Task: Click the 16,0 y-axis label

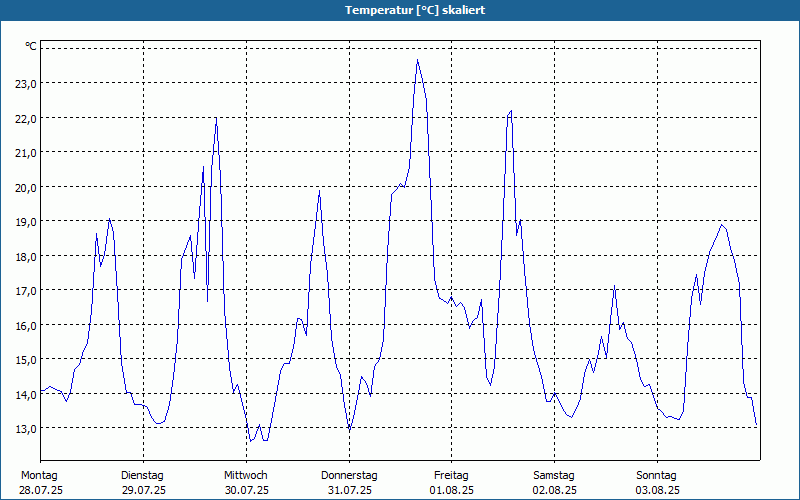Action: coord(26,326)
